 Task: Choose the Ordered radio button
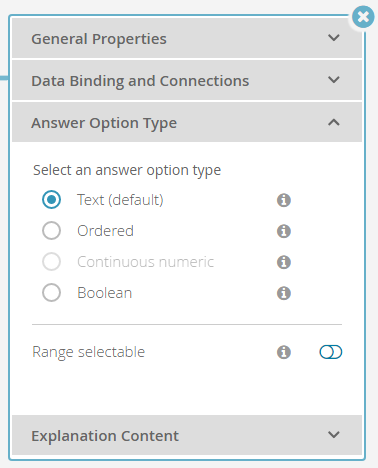pos(51,231)
